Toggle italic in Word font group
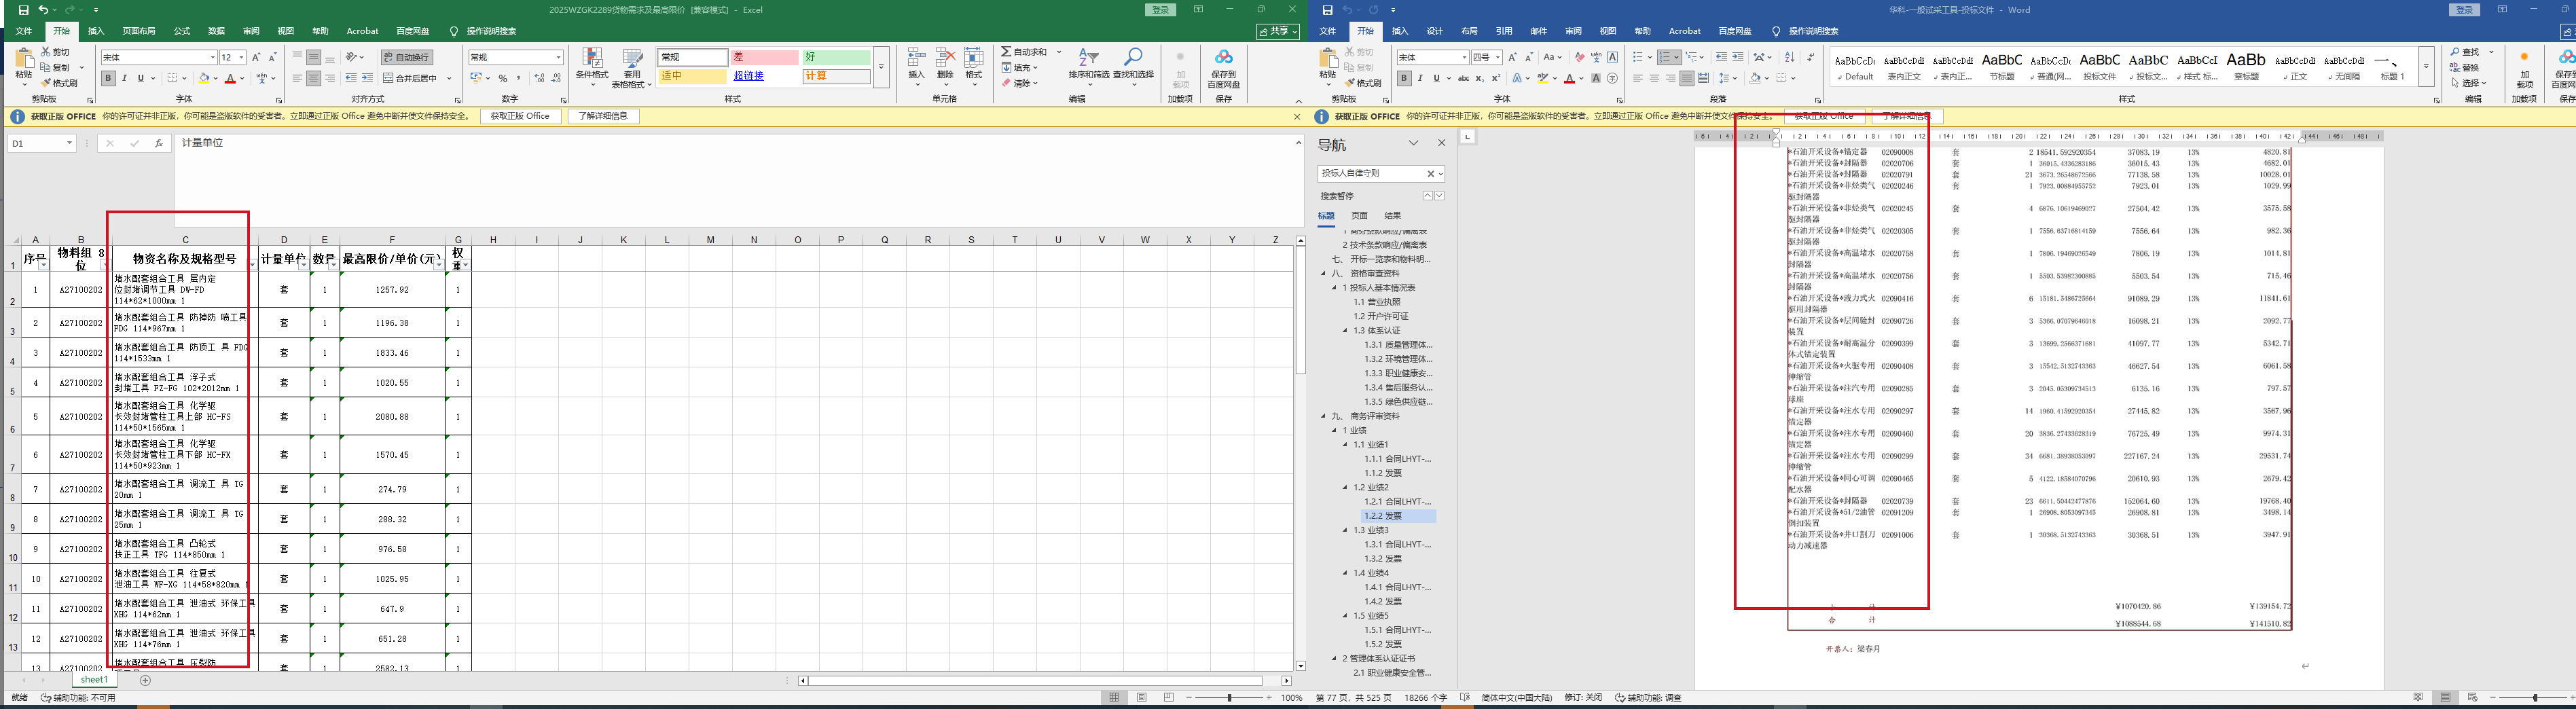The image size is (2576, 709). (x=1420, y=78)
